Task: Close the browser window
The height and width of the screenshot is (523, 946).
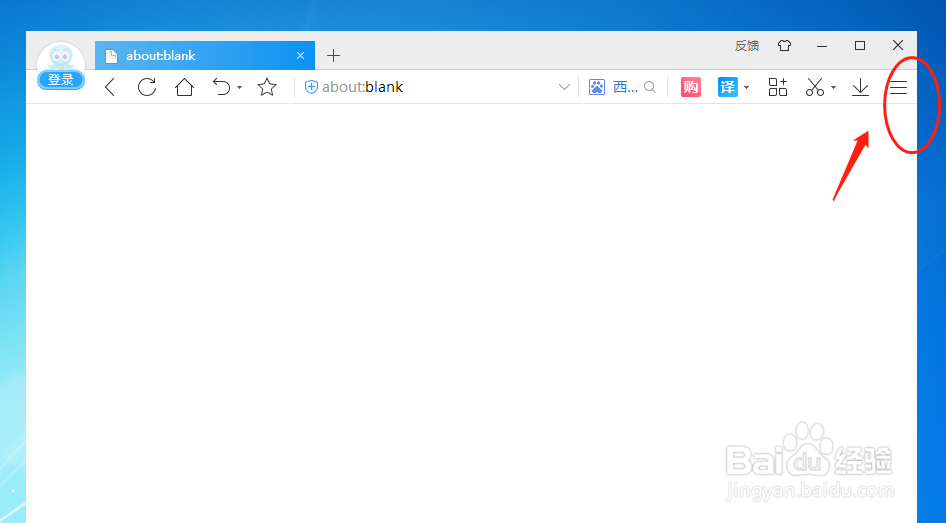Action: pyautogui.click(x=898, y=45)
